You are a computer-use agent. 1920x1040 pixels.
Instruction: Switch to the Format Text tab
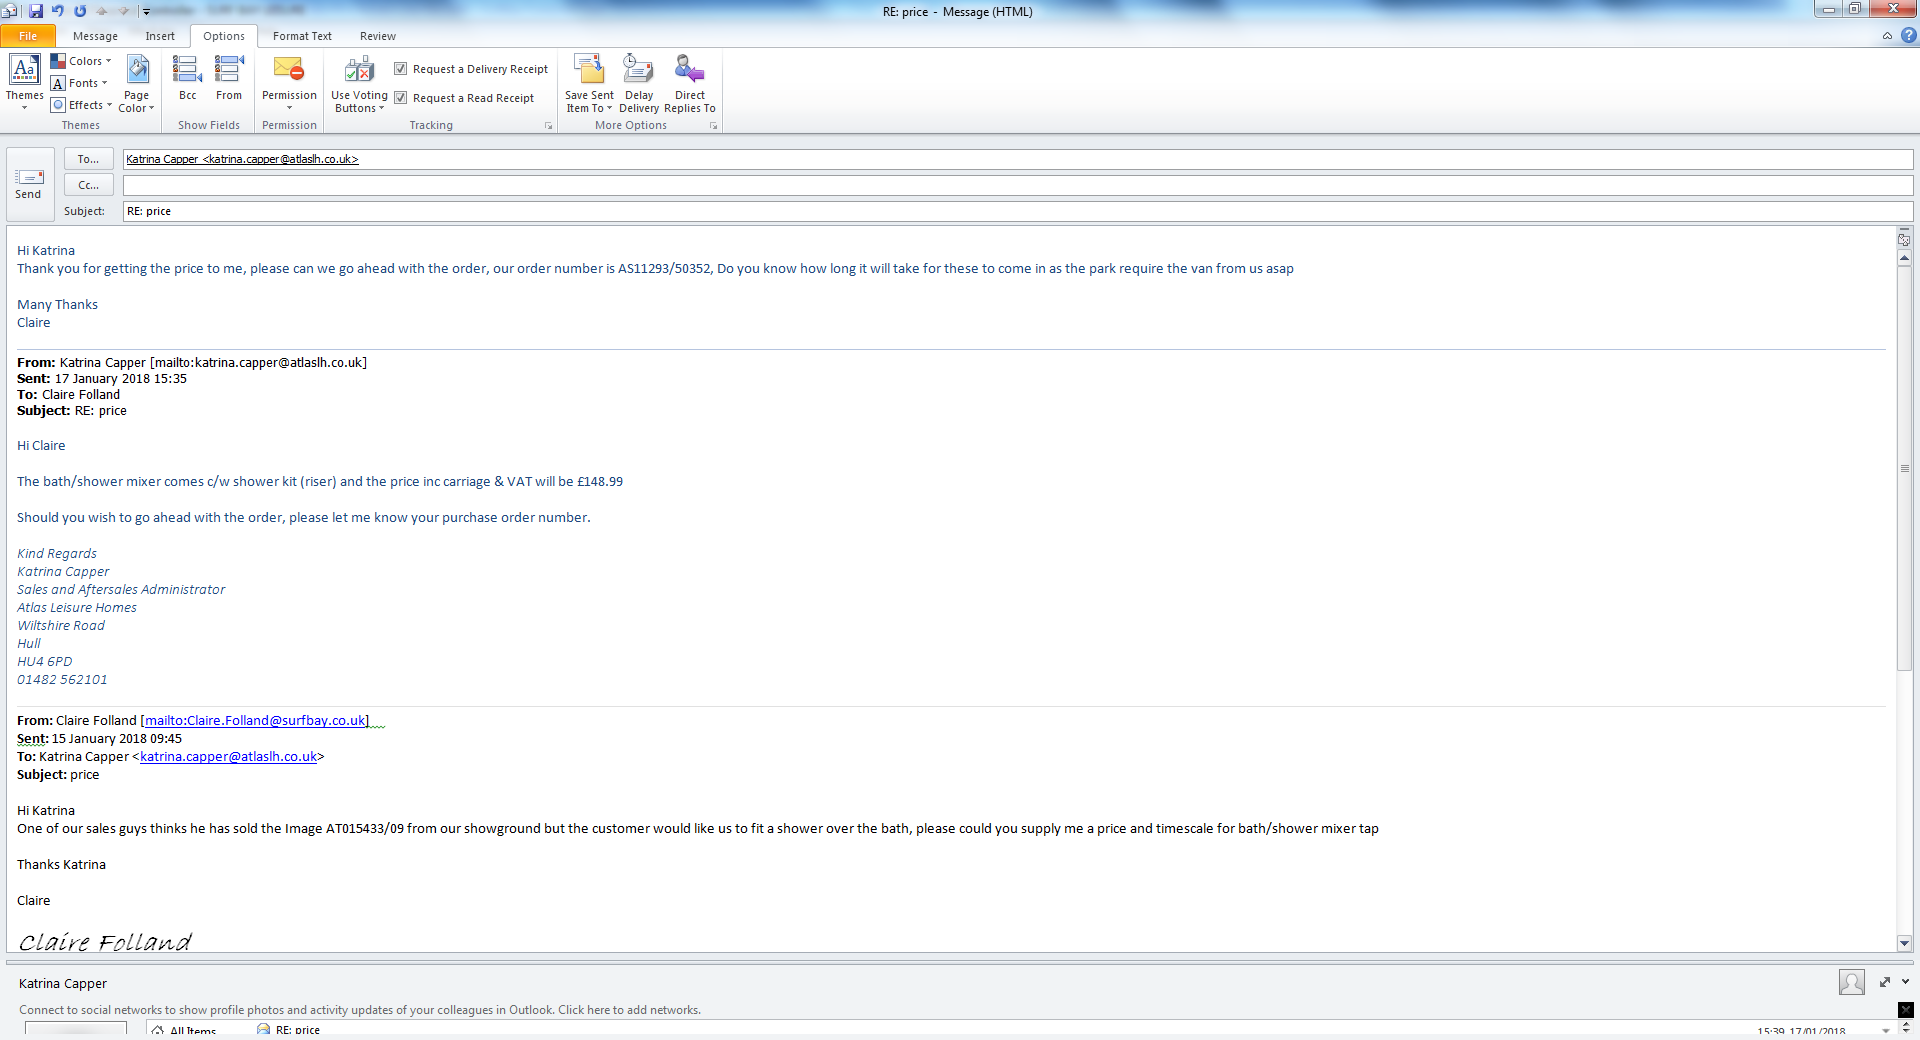[x=302, y=36]
